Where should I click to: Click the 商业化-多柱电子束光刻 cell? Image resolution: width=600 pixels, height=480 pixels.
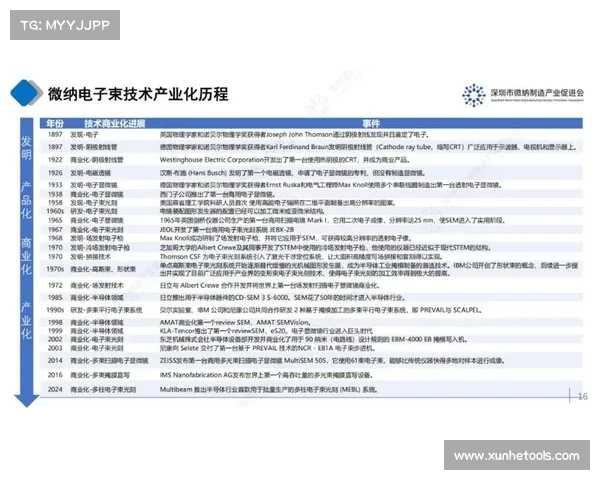pos(103,390)
